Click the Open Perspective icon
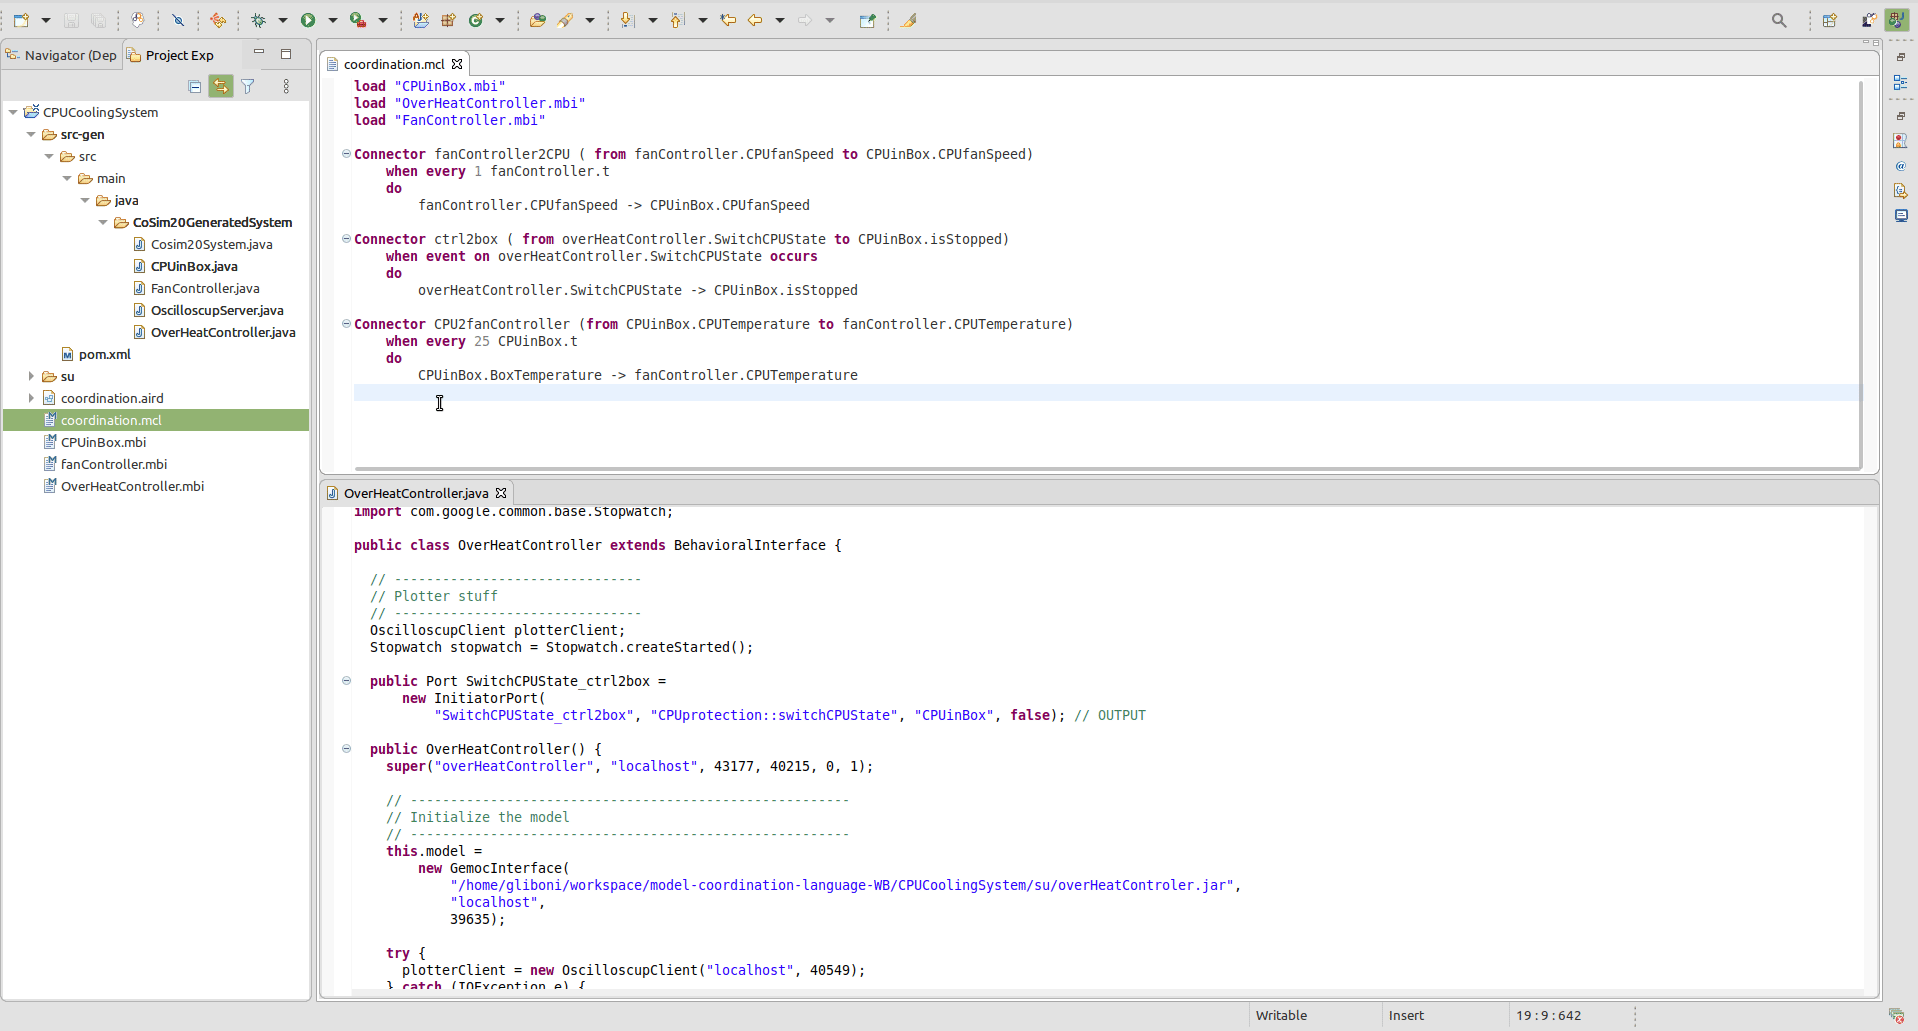This screenshot has height=1031, width=1918. click(x=1829, y=20)
